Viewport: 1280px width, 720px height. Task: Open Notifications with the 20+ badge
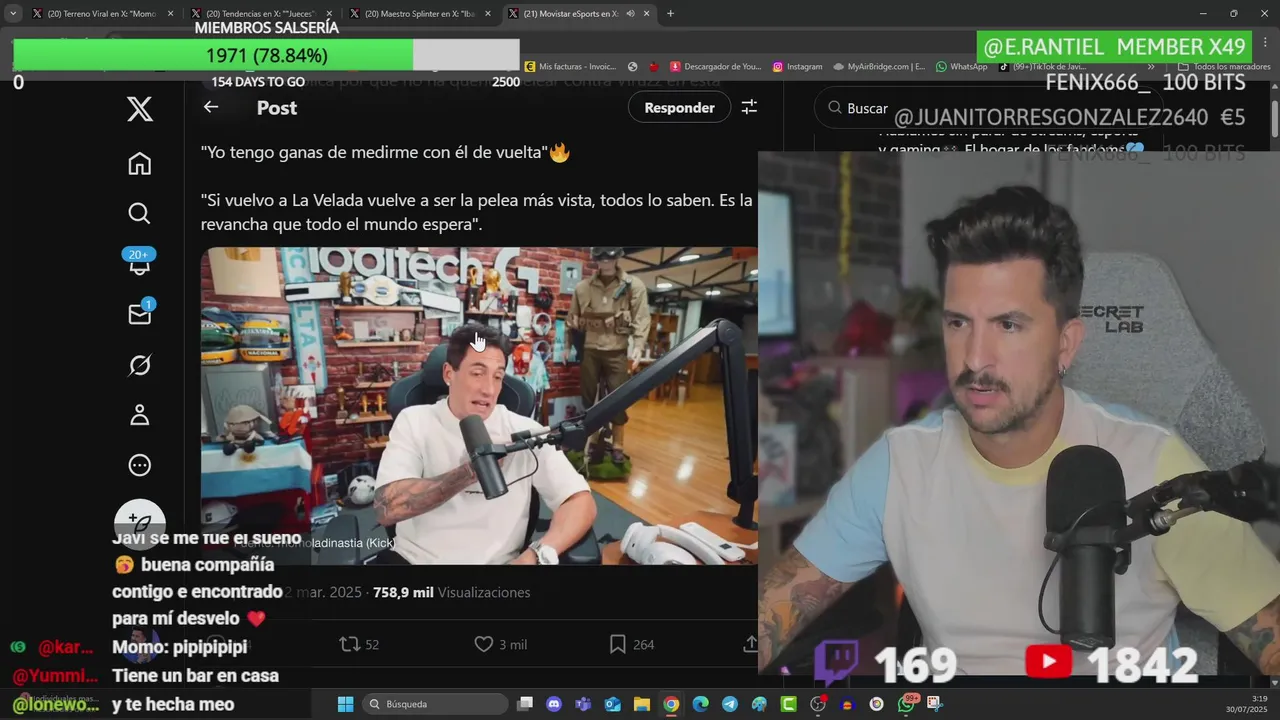(139, 262)
